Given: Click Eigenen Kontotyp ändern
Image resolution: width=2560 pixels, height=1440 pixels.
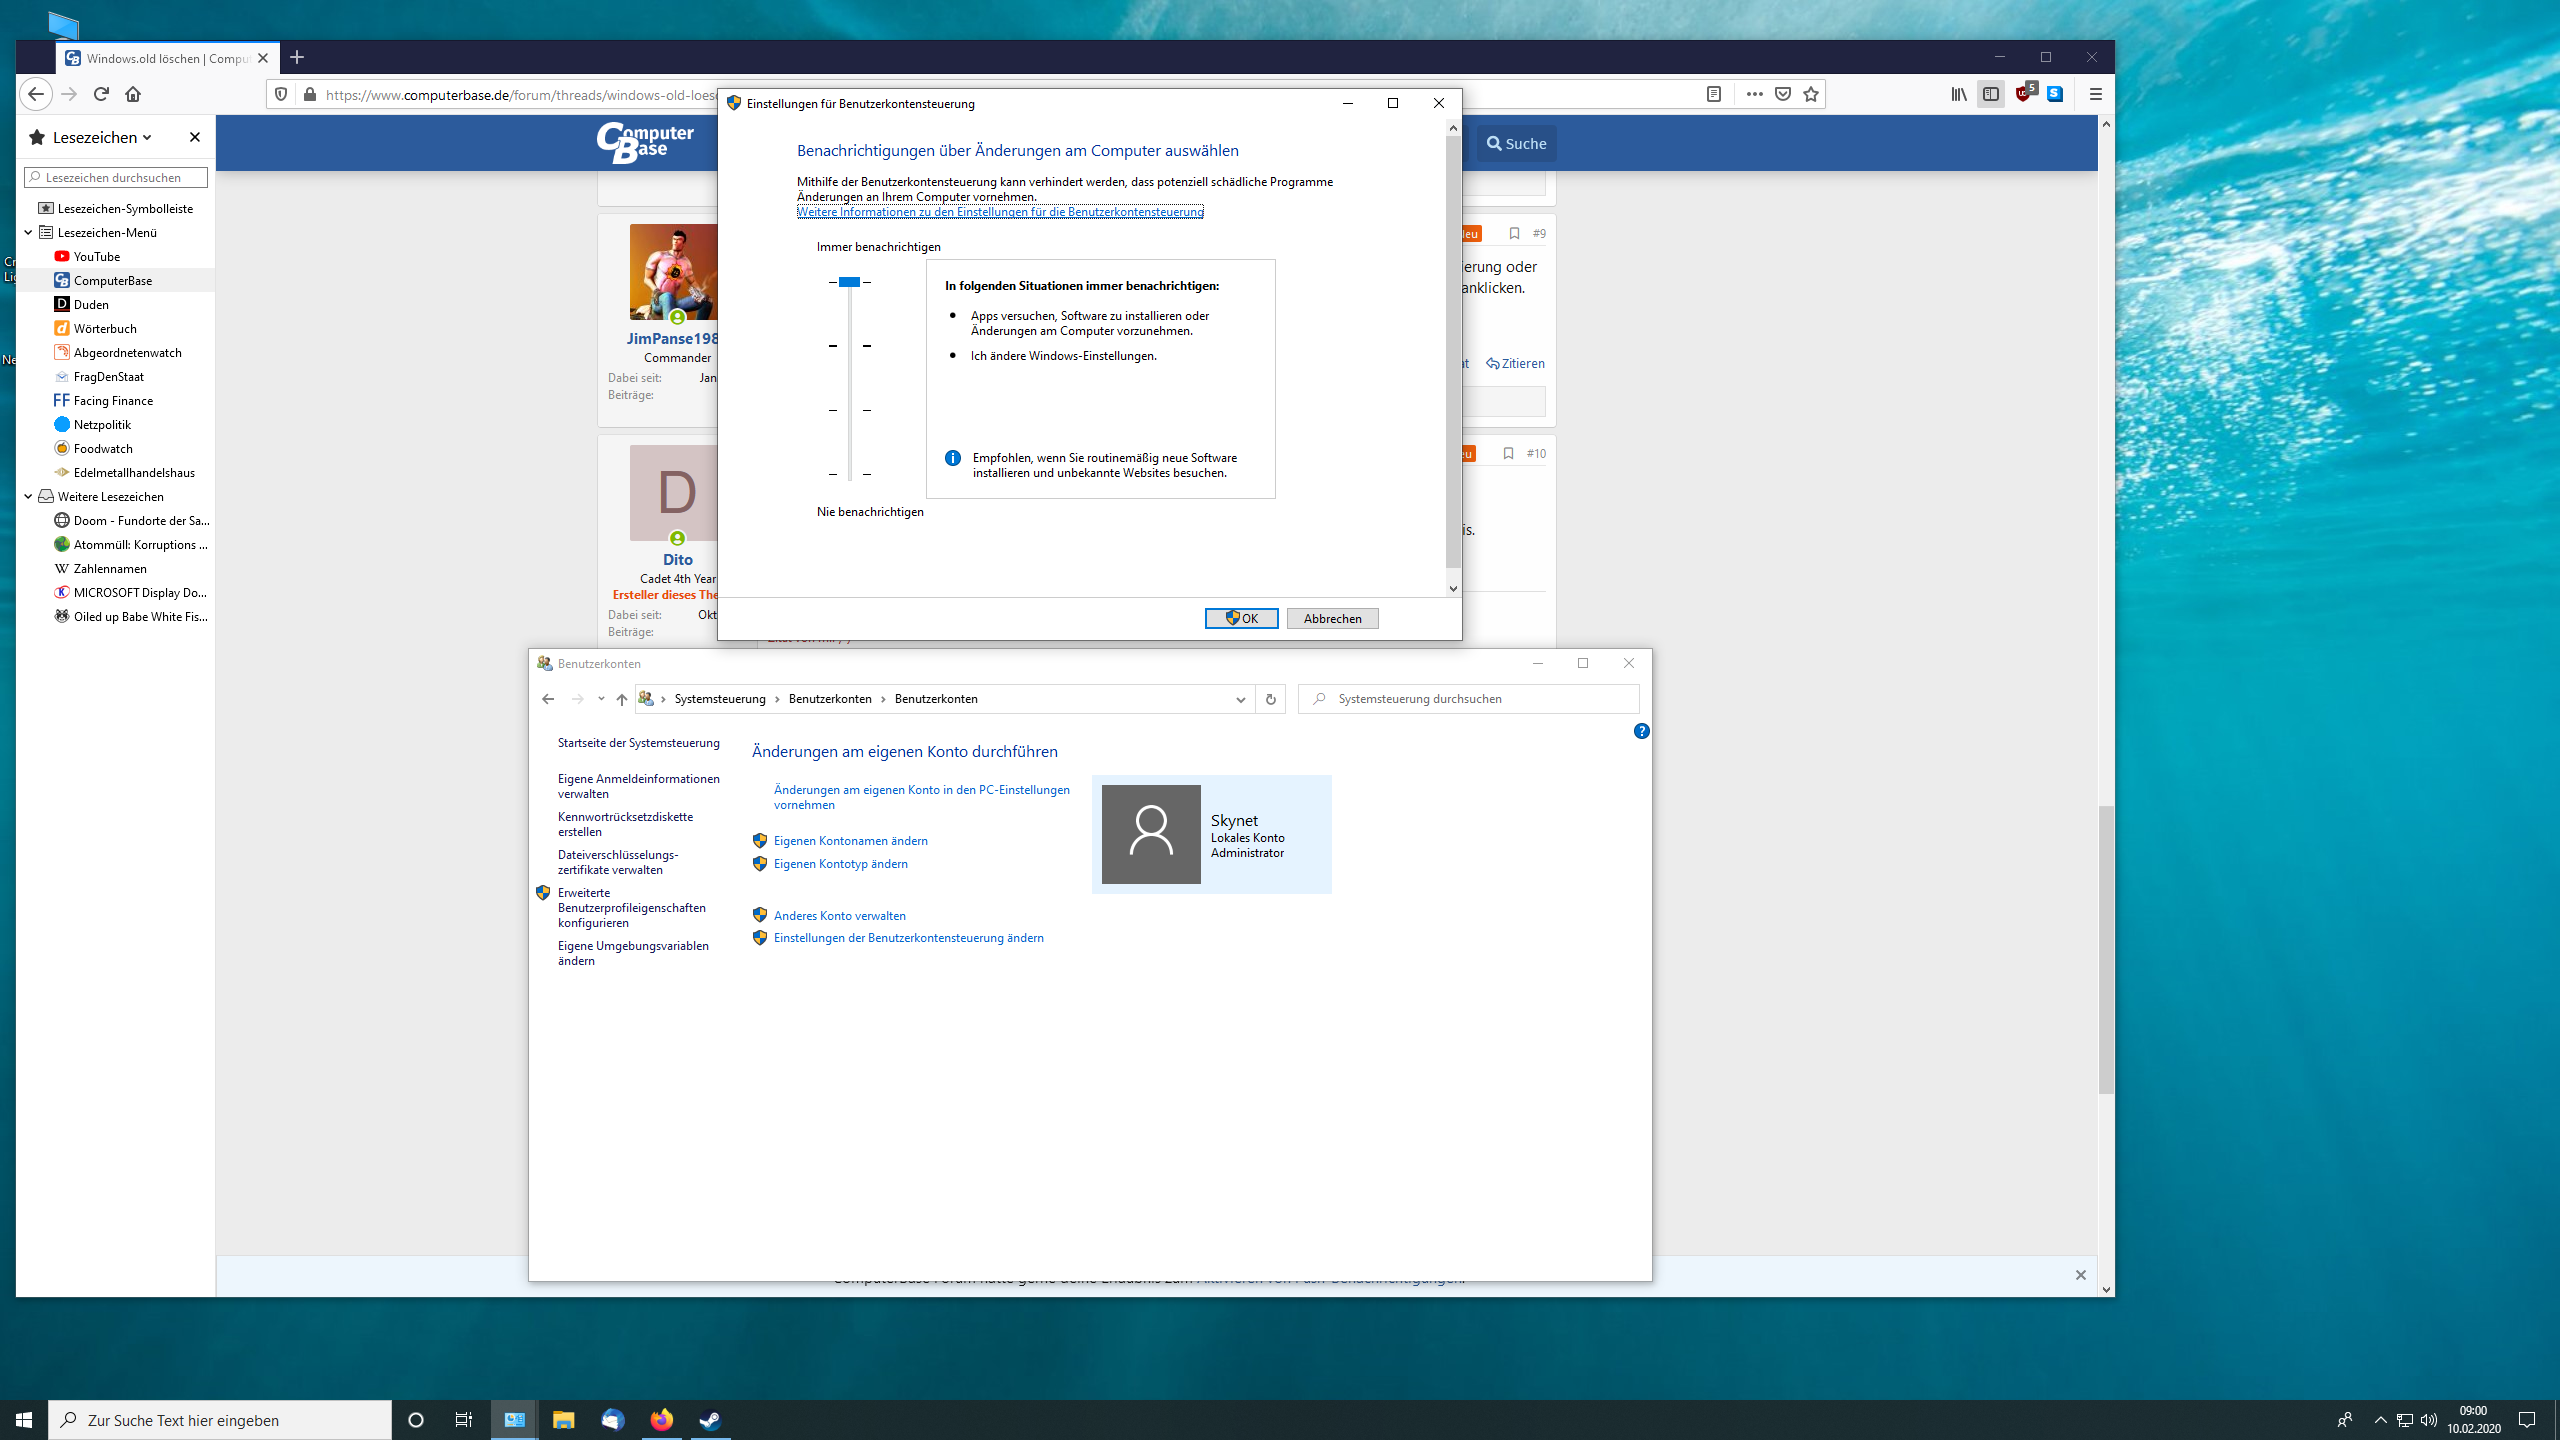Looking at the screenshot, I should (x=840, y=864).
